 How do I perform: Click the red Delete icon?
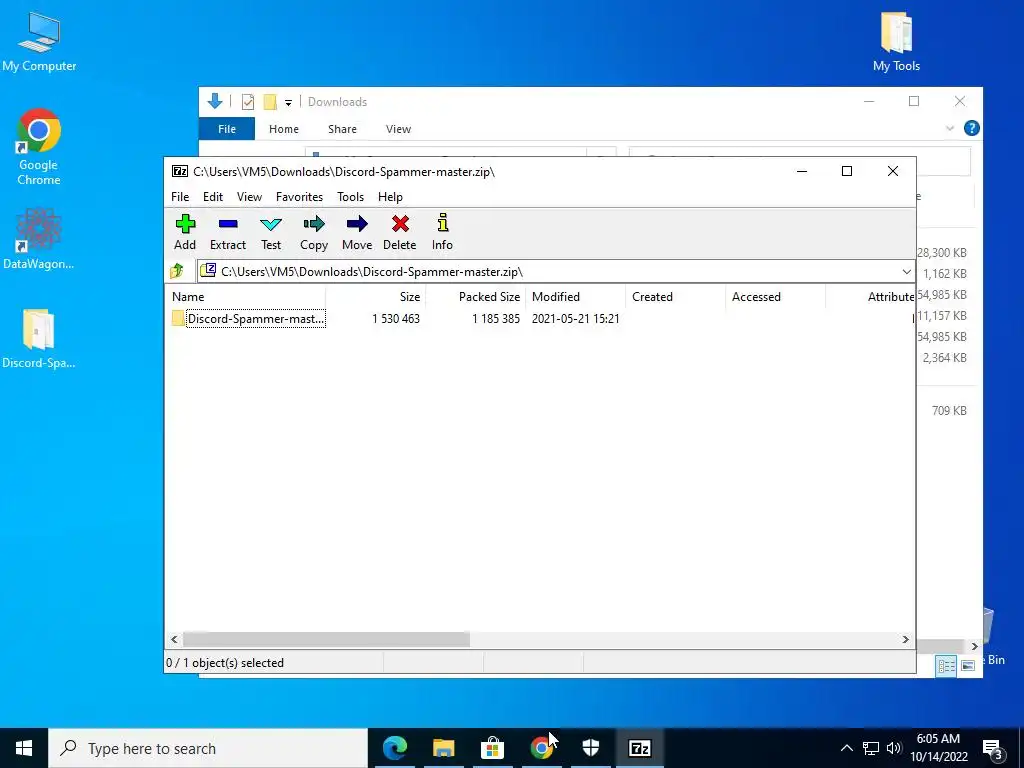(400, 232)
